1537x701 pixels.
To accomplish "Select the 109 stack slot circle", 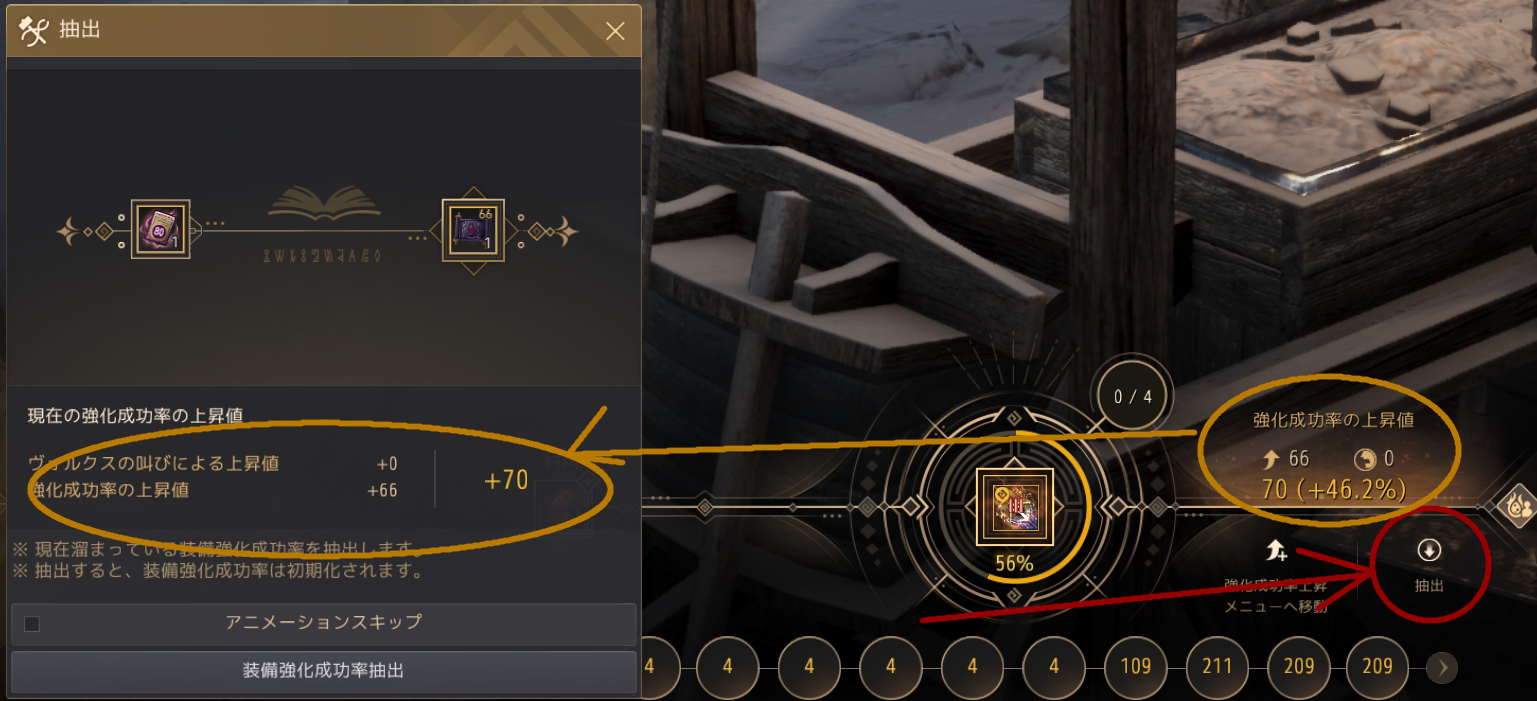I will coord(1135,666).
